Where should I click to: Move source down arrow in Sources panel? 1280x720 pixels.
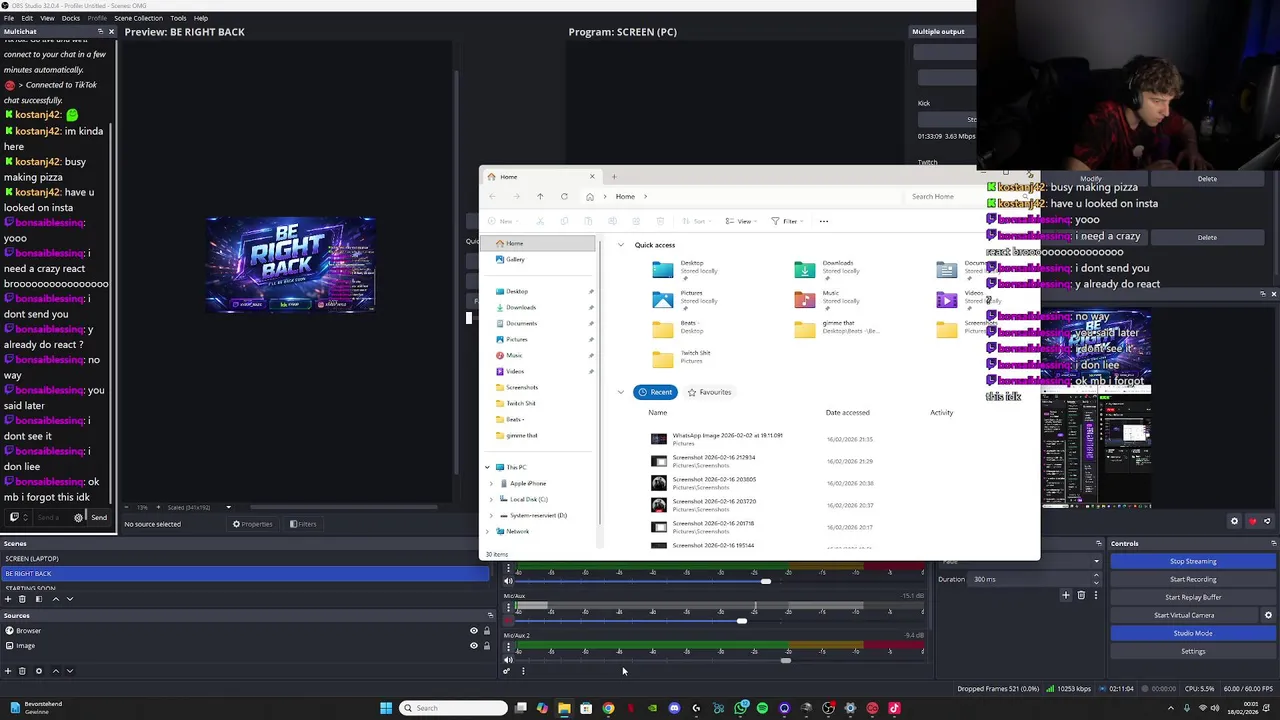(x=69, y=671)
